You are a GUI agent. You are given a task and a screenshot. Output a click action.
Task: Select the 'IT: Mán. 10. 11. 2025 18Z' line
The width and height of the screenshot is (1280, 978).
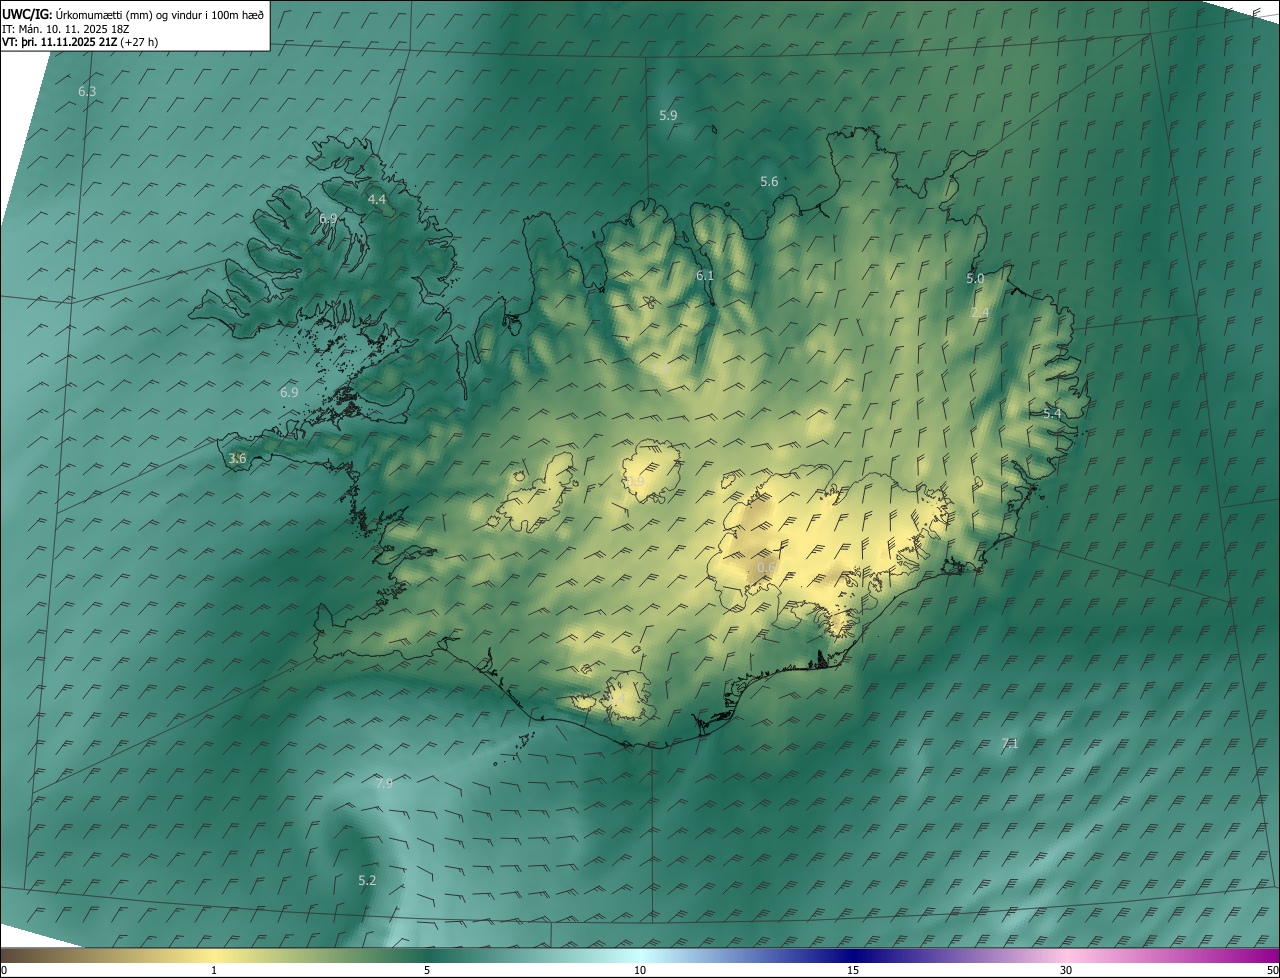point(66,28)
